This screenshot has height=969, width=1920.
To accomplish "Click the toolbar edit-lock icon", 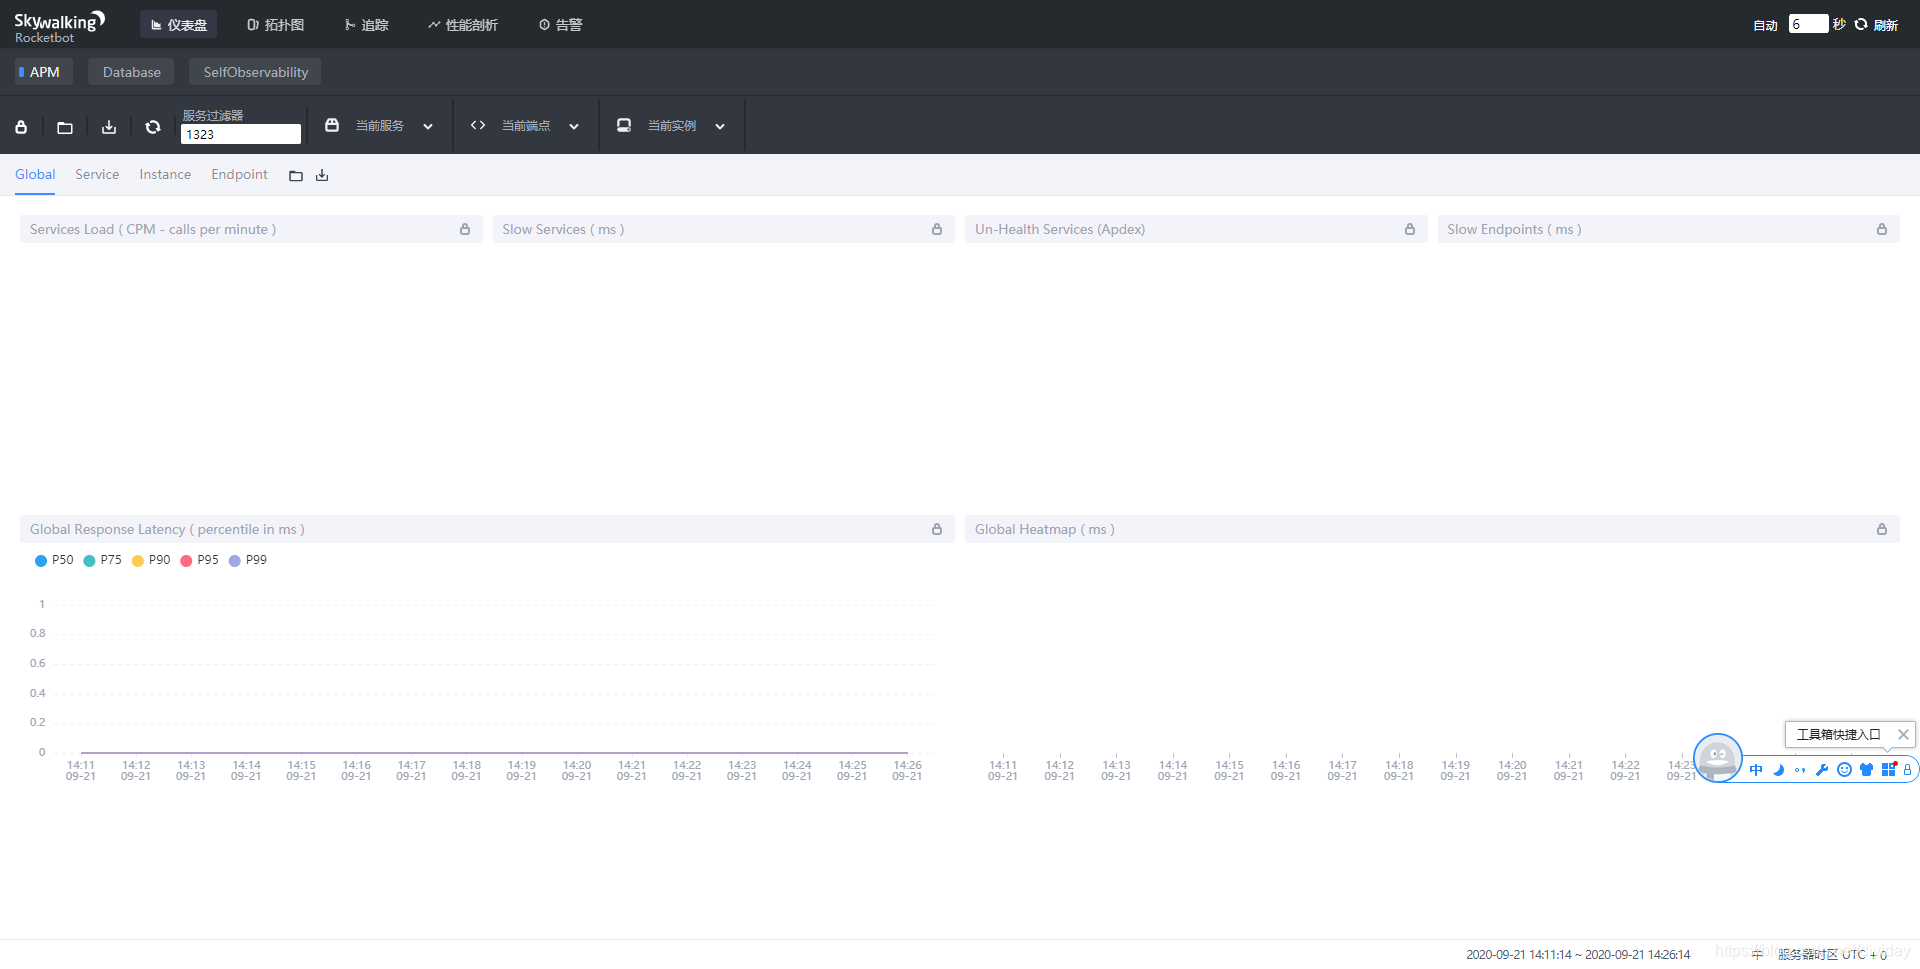I will click(21, 127).
